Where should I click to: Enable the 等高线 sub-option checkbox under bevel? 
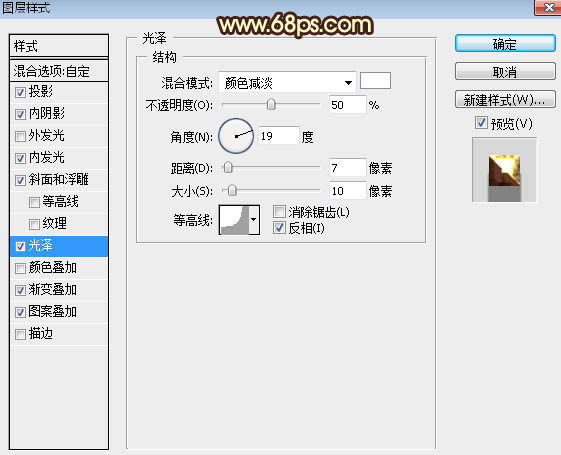click(x=34, y=202)
